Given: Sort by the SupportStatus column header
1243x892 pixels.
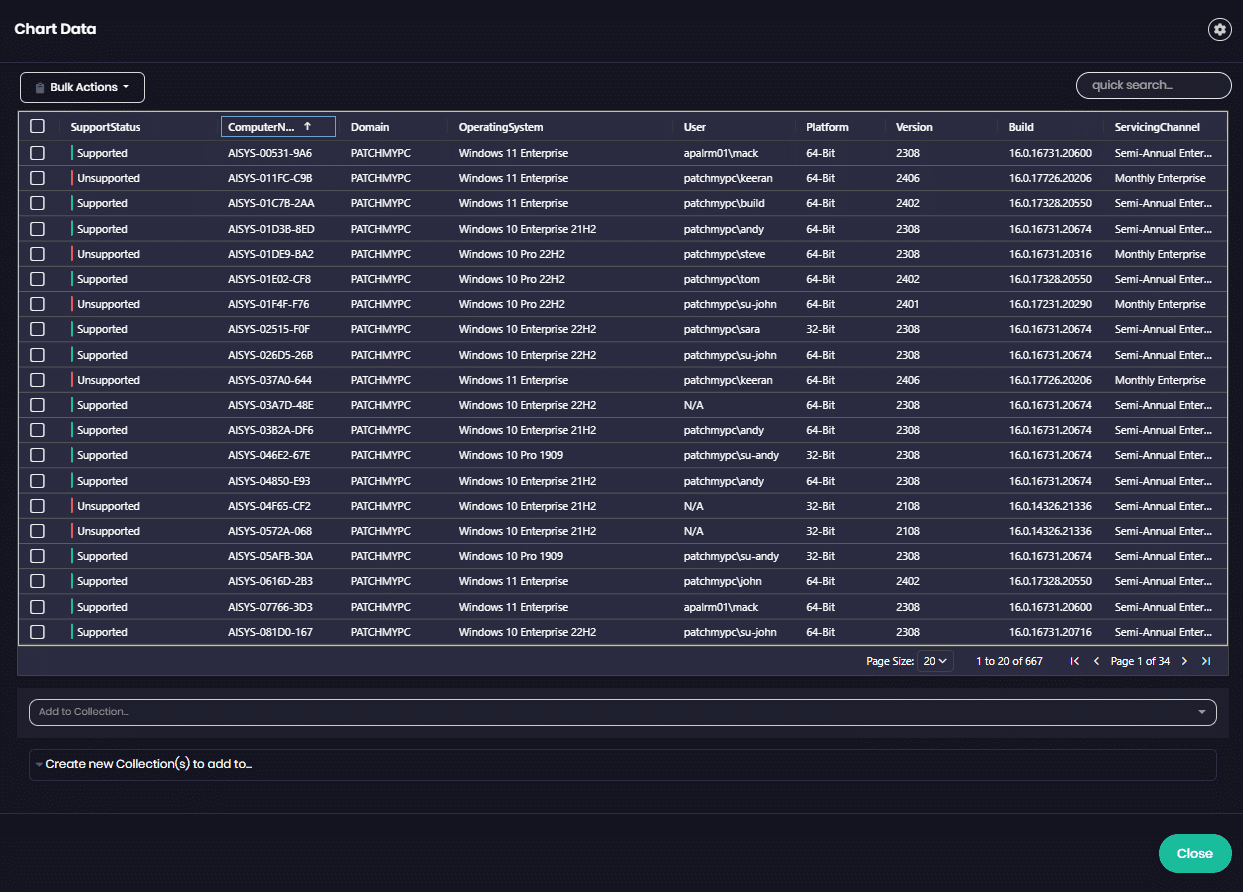Looking at the screenshot, I should click(x=105, y=127).
